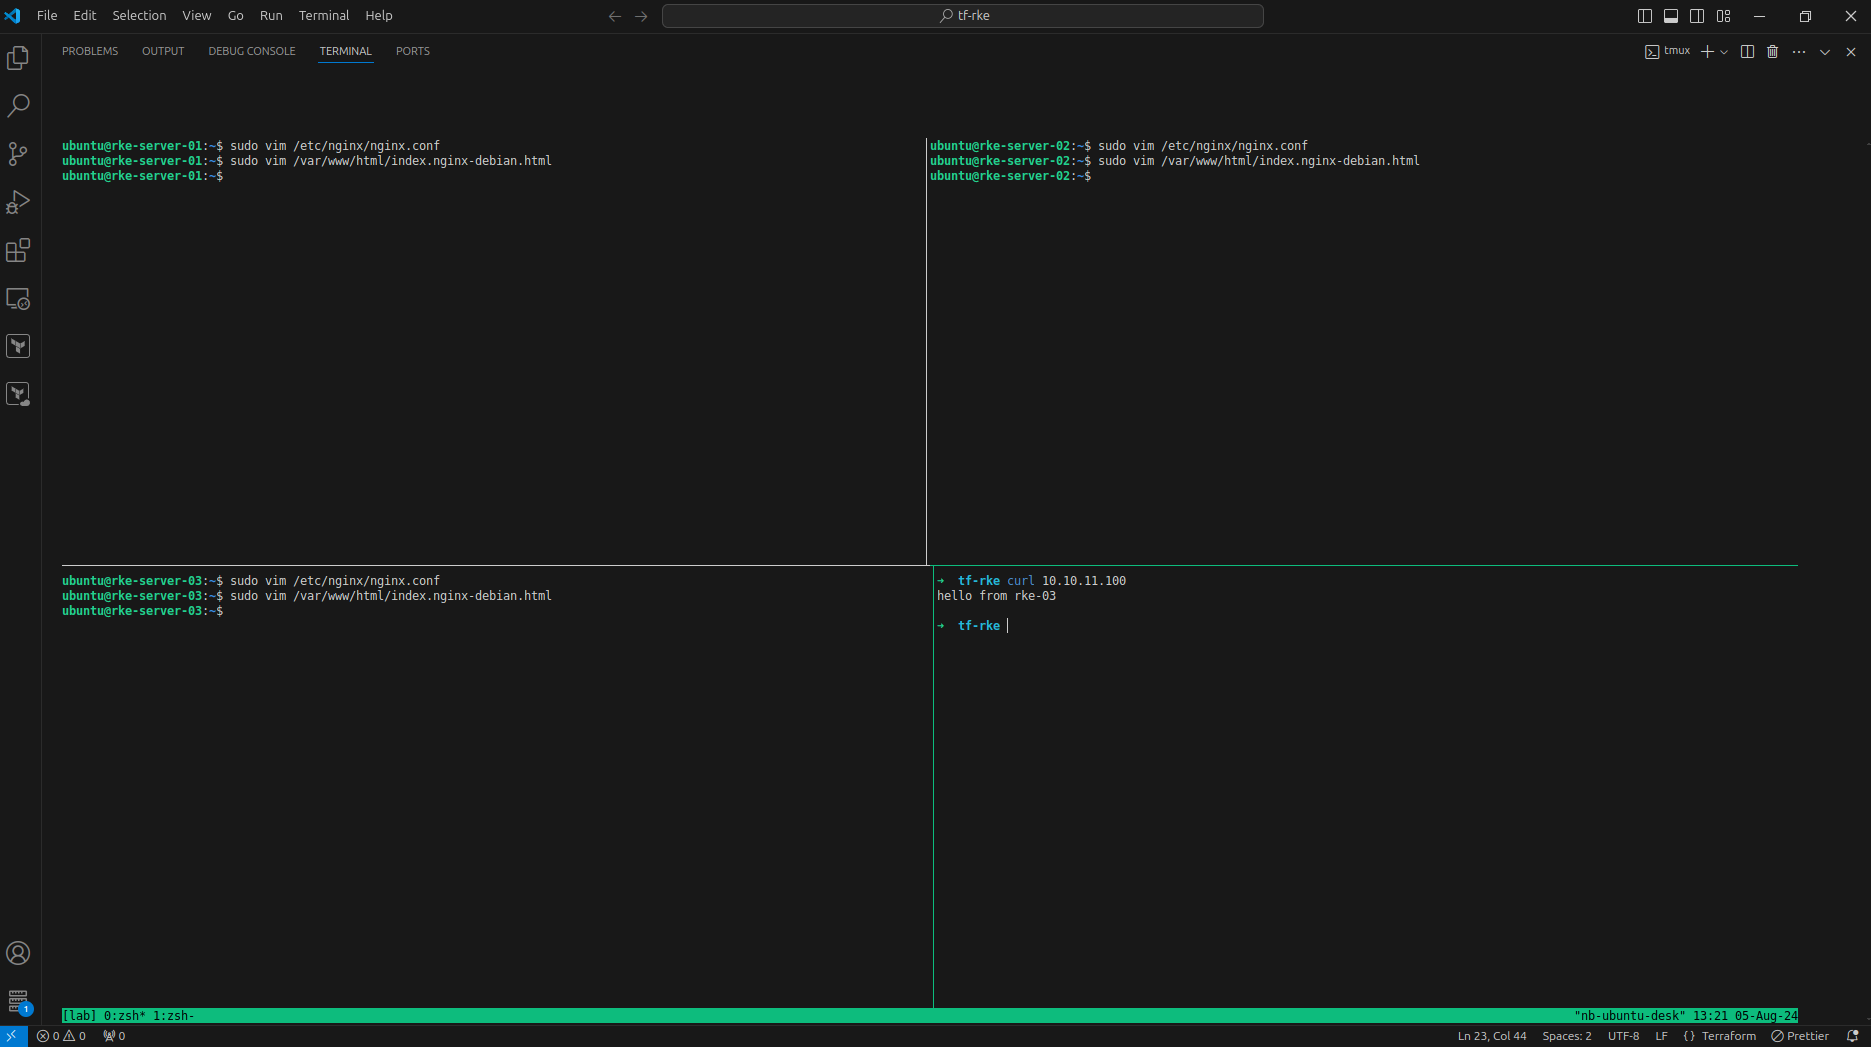The width and height of the screenshot is (1871, 1047).
Task: Toggle the primary side bar layout button
Action: (x=1645, y=16)
